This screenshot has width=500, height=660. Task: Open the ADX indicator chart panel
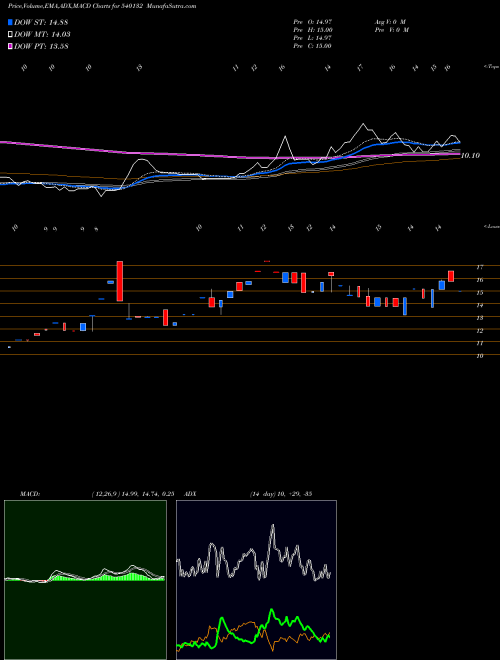tap(256, 580)
